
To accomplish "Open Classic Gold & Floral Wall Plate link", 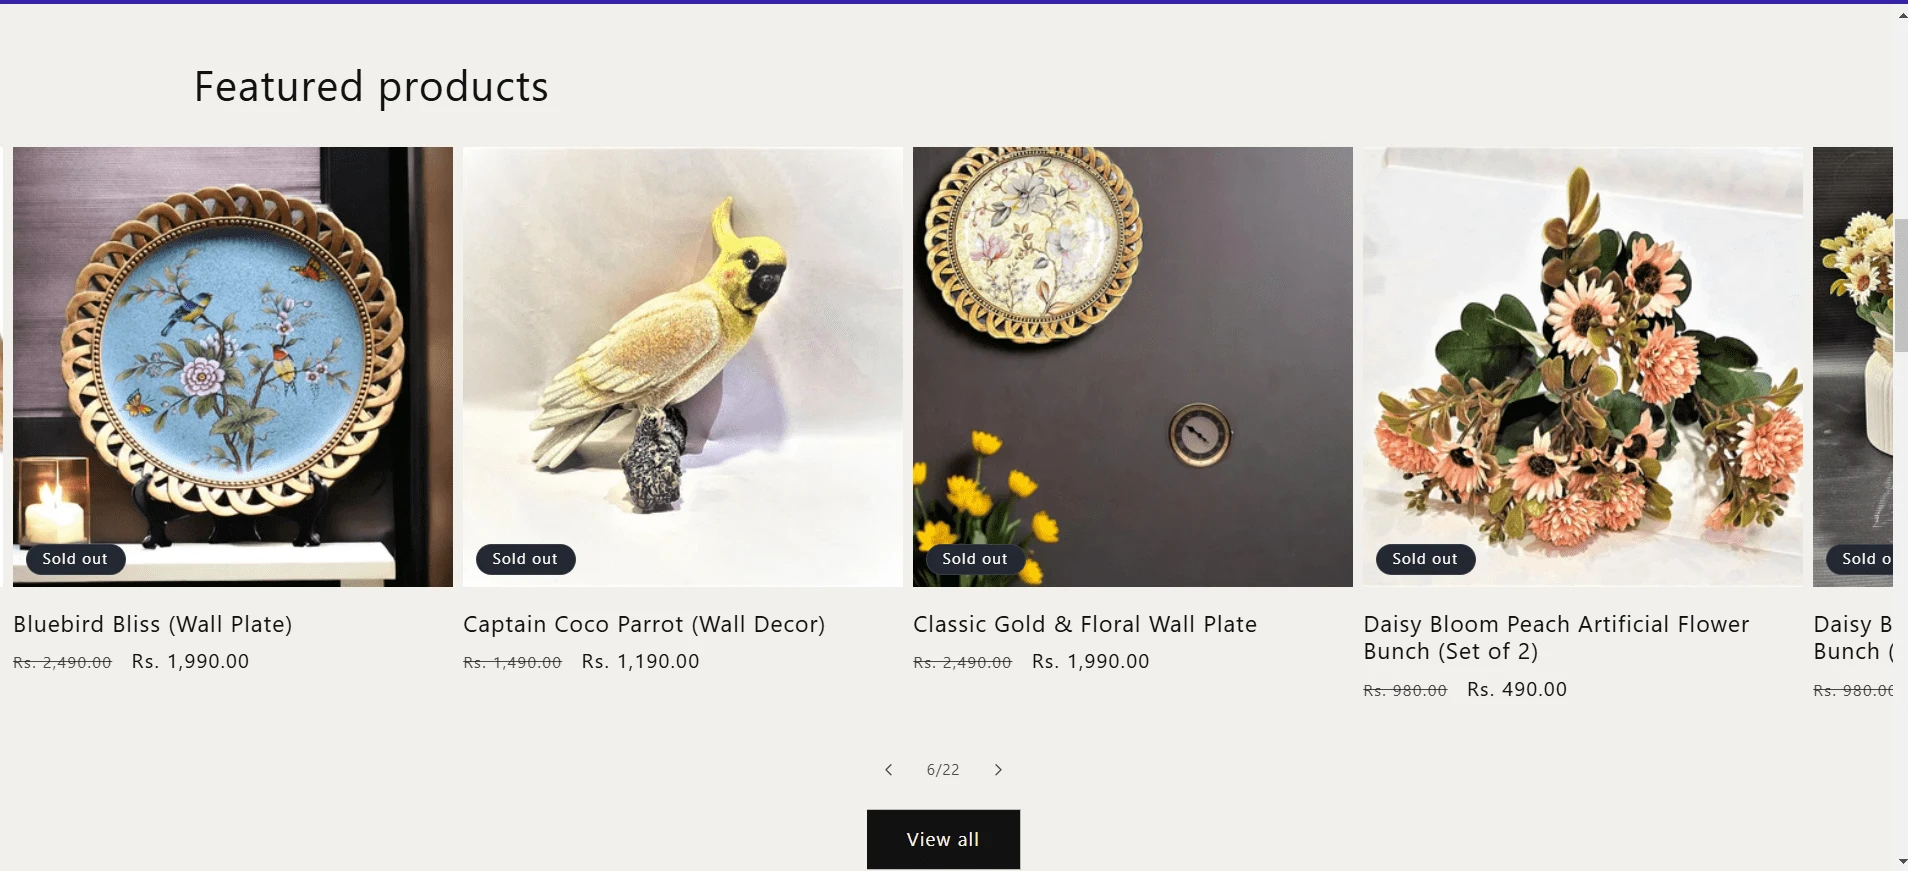I will 1085,624.
